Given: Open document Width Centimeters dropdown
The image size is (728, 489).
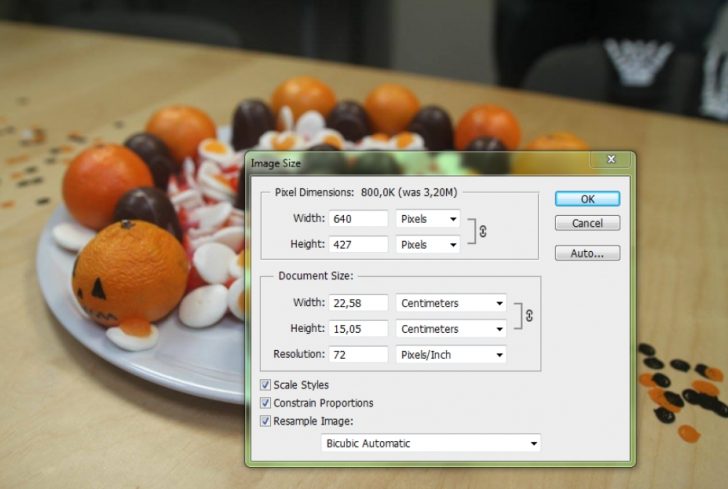Looking at the screenshot, I should 451,303.
